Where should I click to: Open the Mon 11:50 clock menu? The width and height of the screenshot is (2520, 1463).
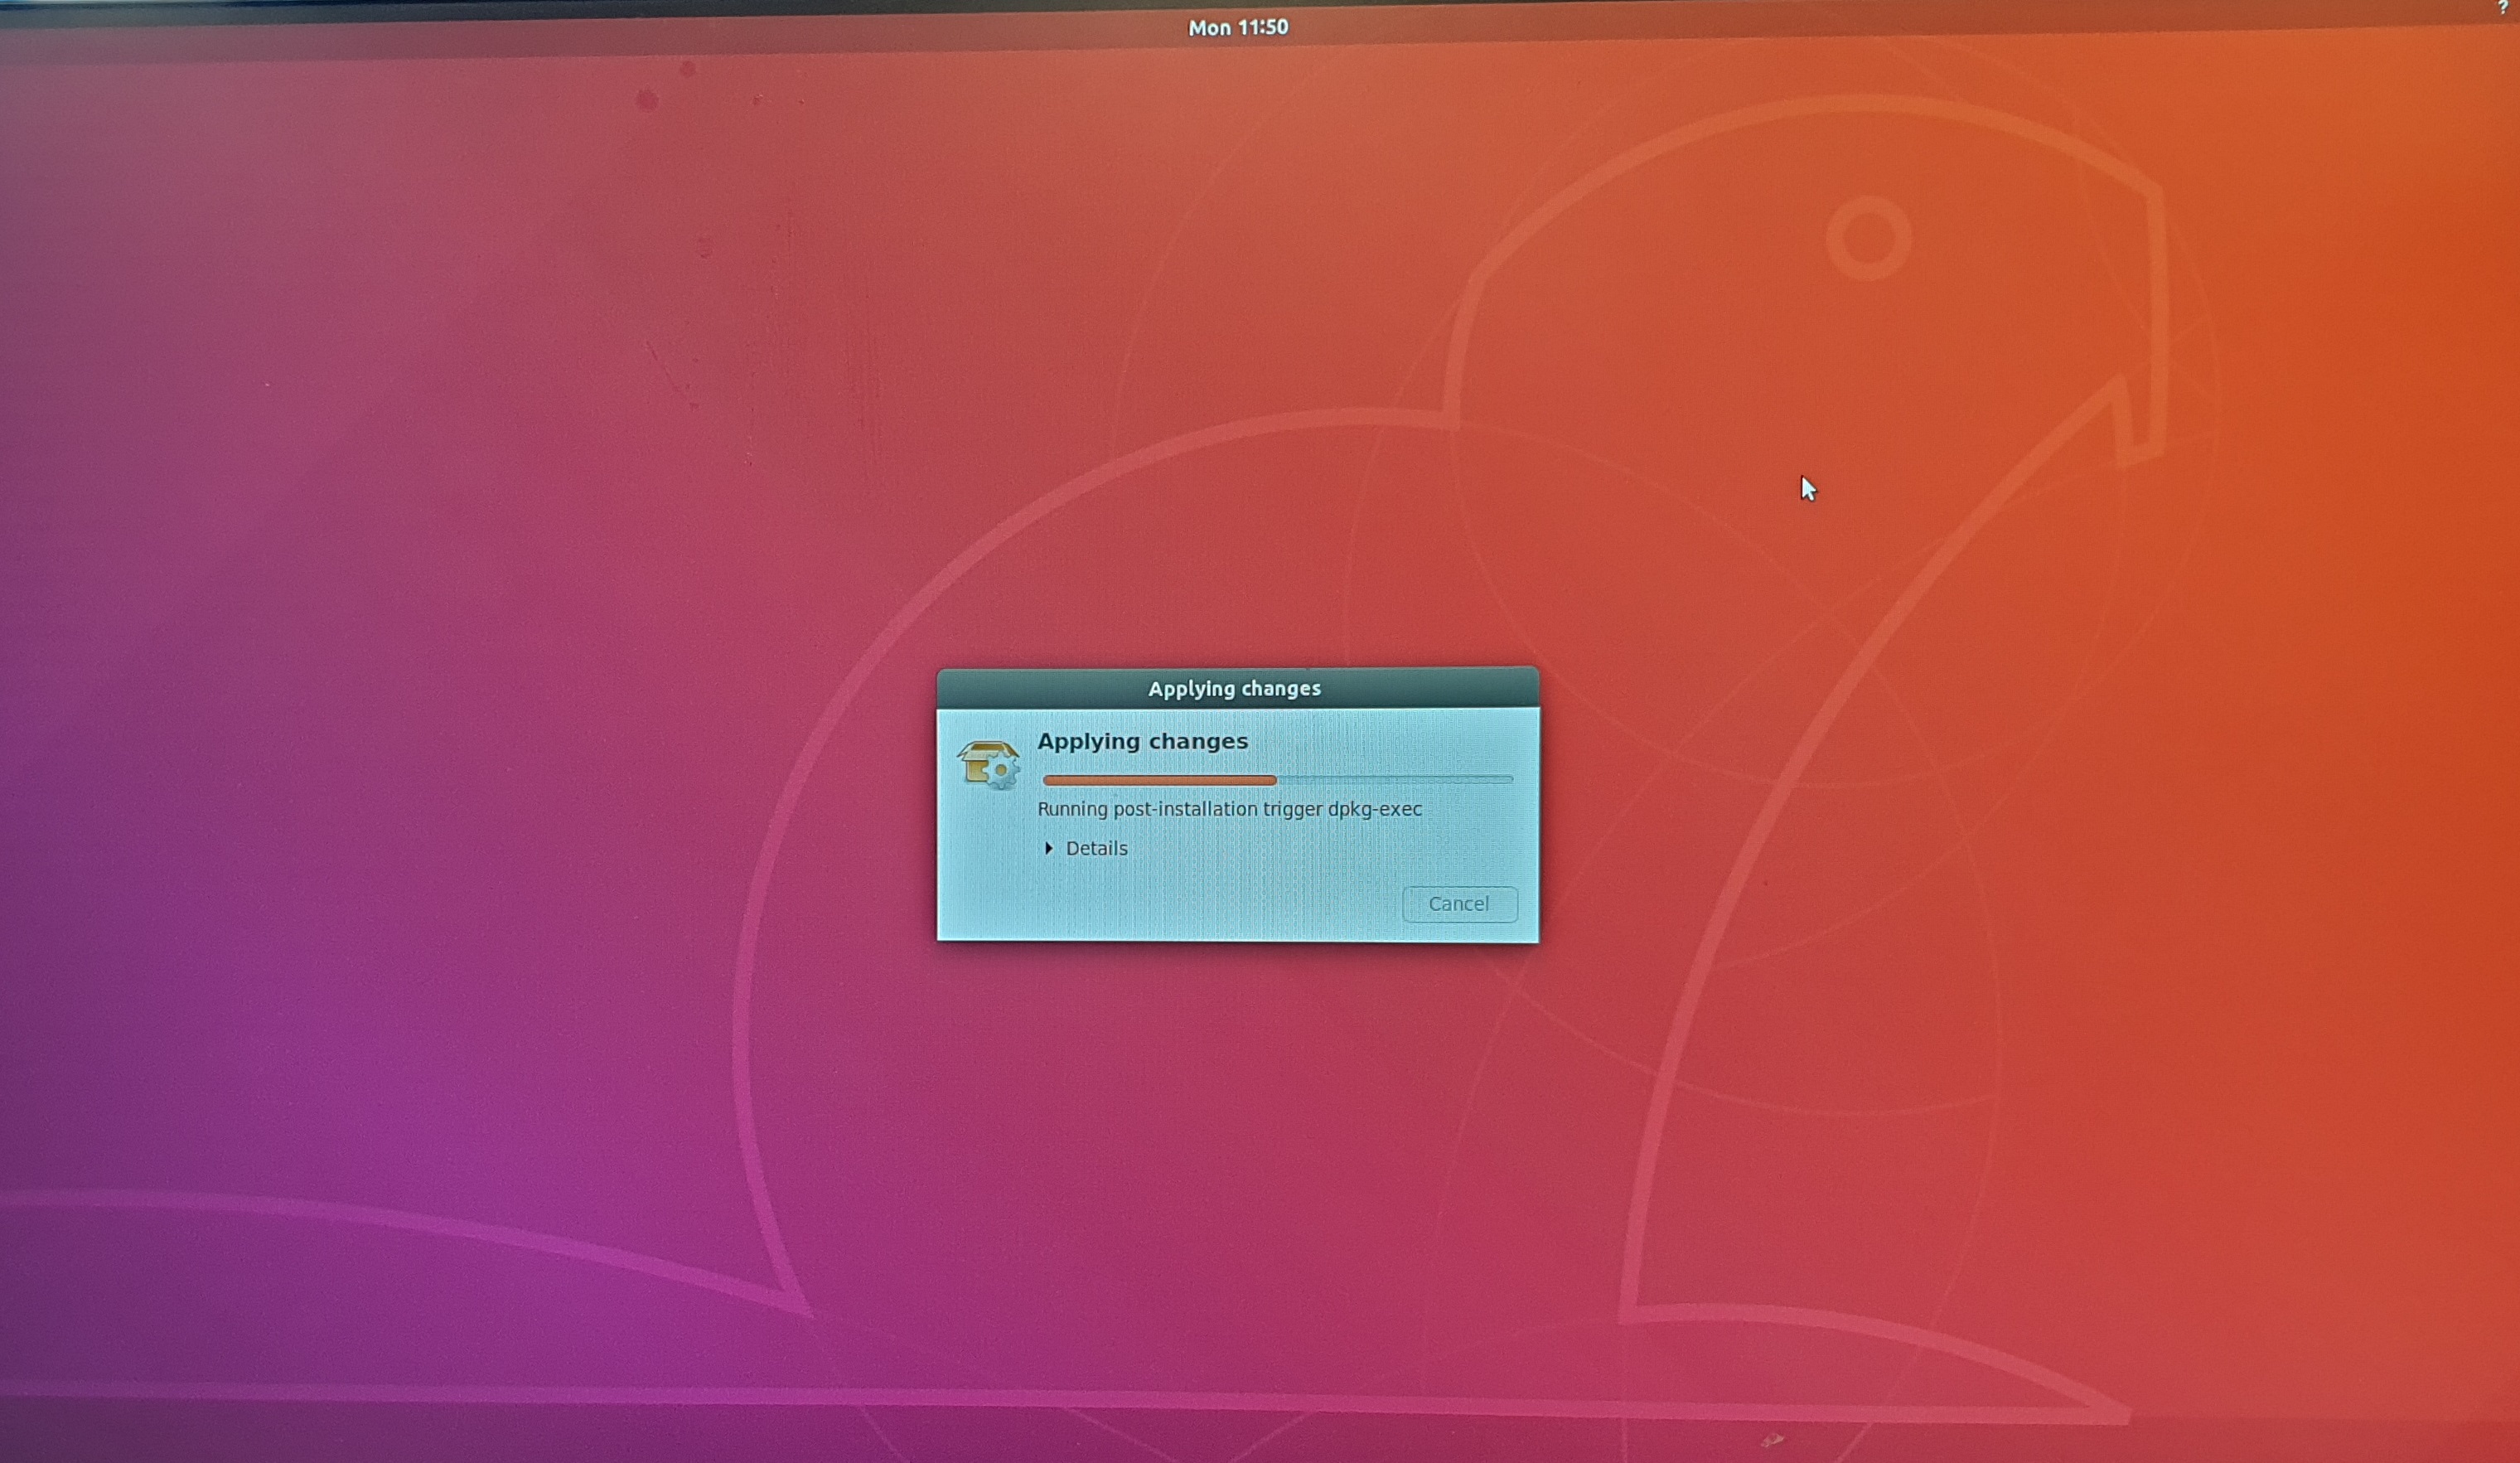coord(1237,28)
